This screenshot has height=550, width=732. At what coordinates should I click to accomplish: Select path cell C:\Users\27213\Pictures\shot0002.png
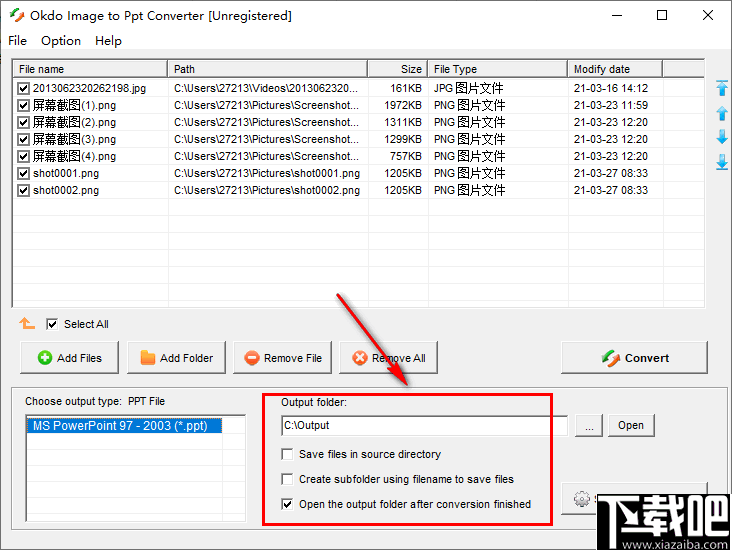pos(267,190)
